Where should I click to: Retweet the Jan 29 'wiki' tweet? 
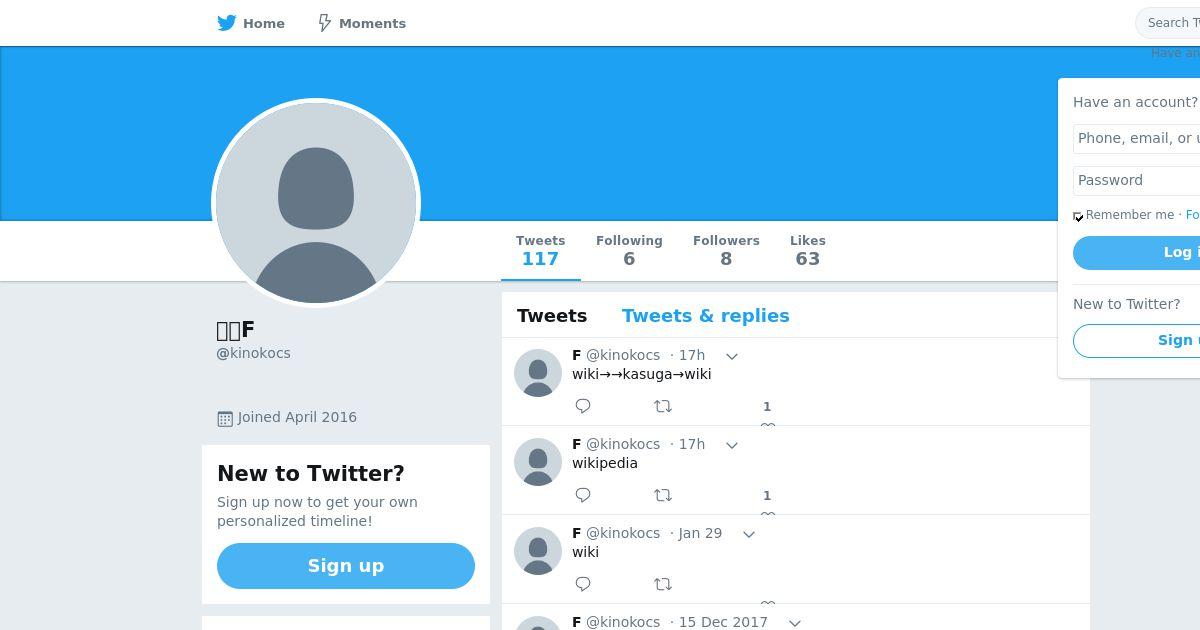[x=662, y=584]
